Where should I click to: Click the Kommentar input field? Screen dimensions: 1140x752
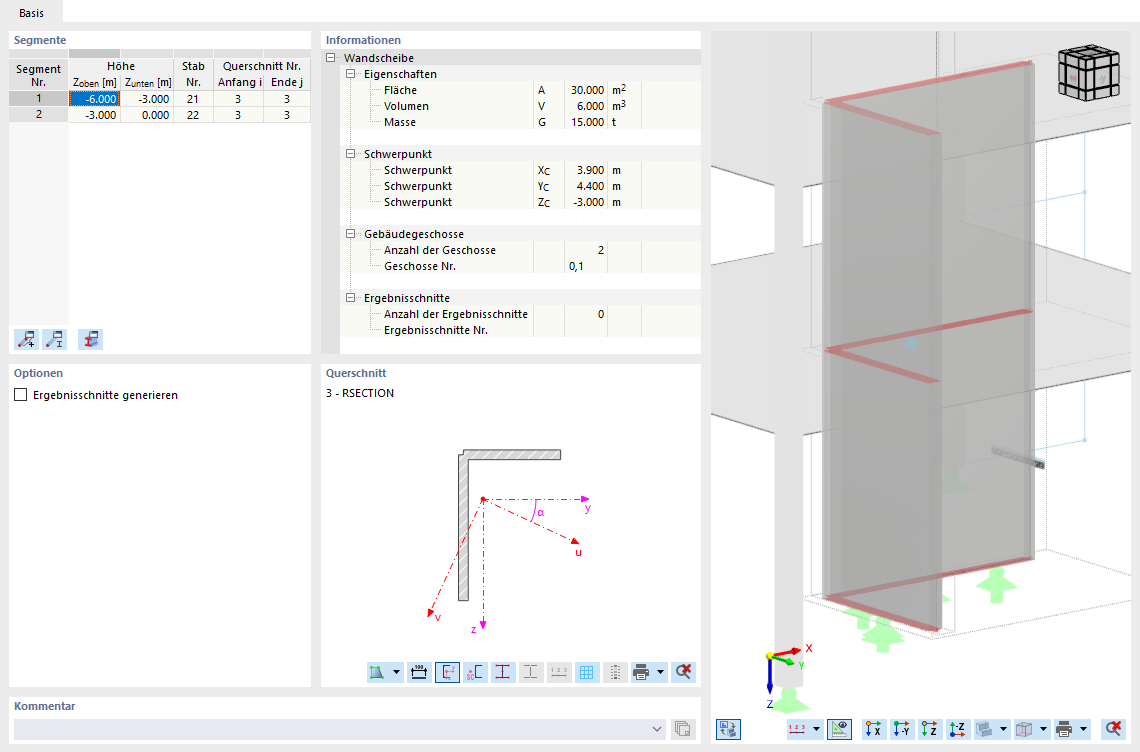[340, 729]
